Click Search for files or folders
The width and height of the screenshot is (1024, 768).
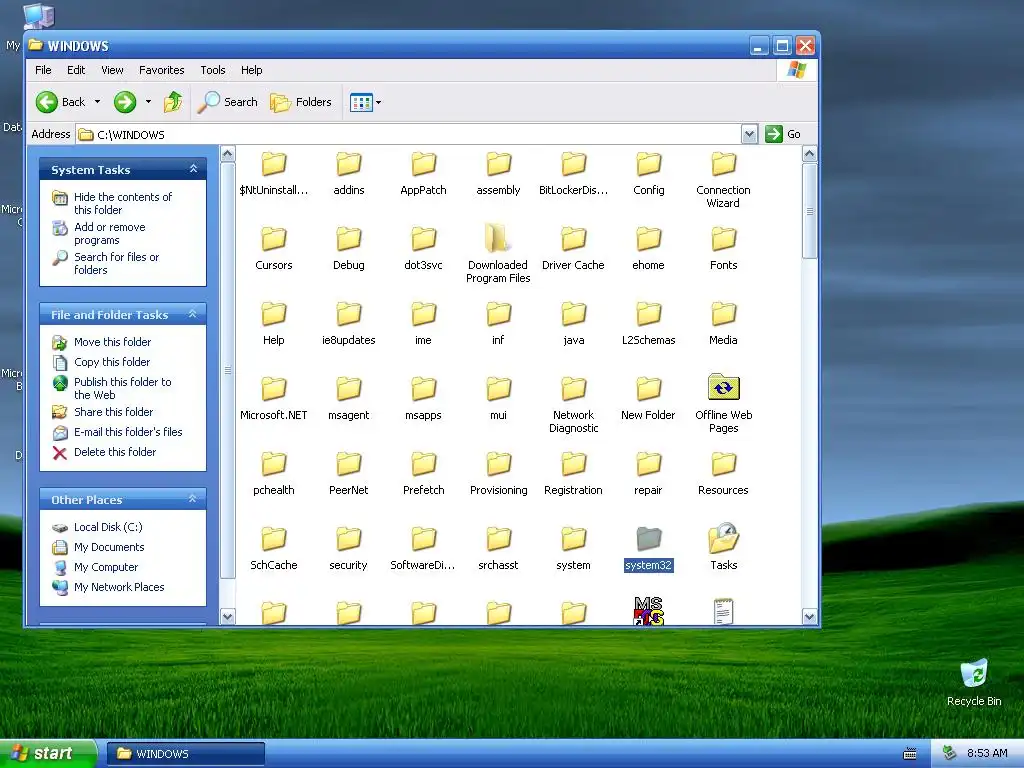116,263
